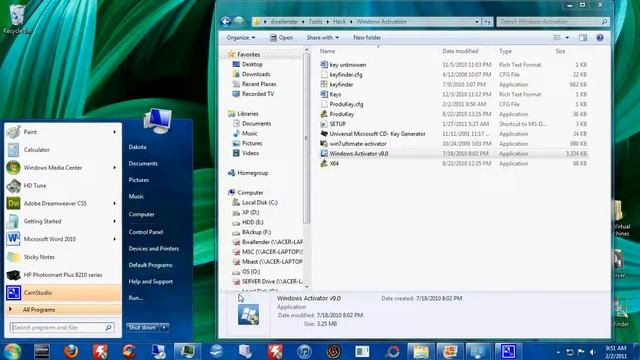Toggle the preview pane icon
The width and height of the screenshot is (640, 360).
pyautogui.click(x=583, y=38)
